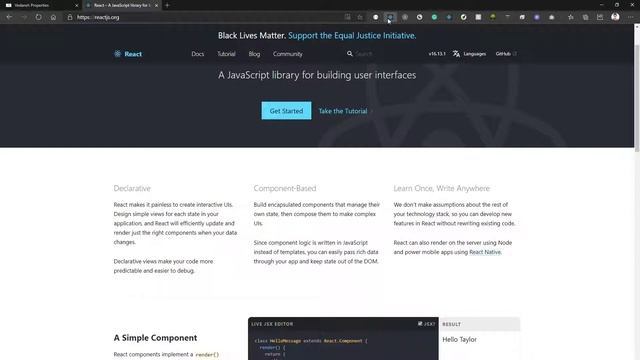Click the "Component-Based" heading

coord(285,188)
